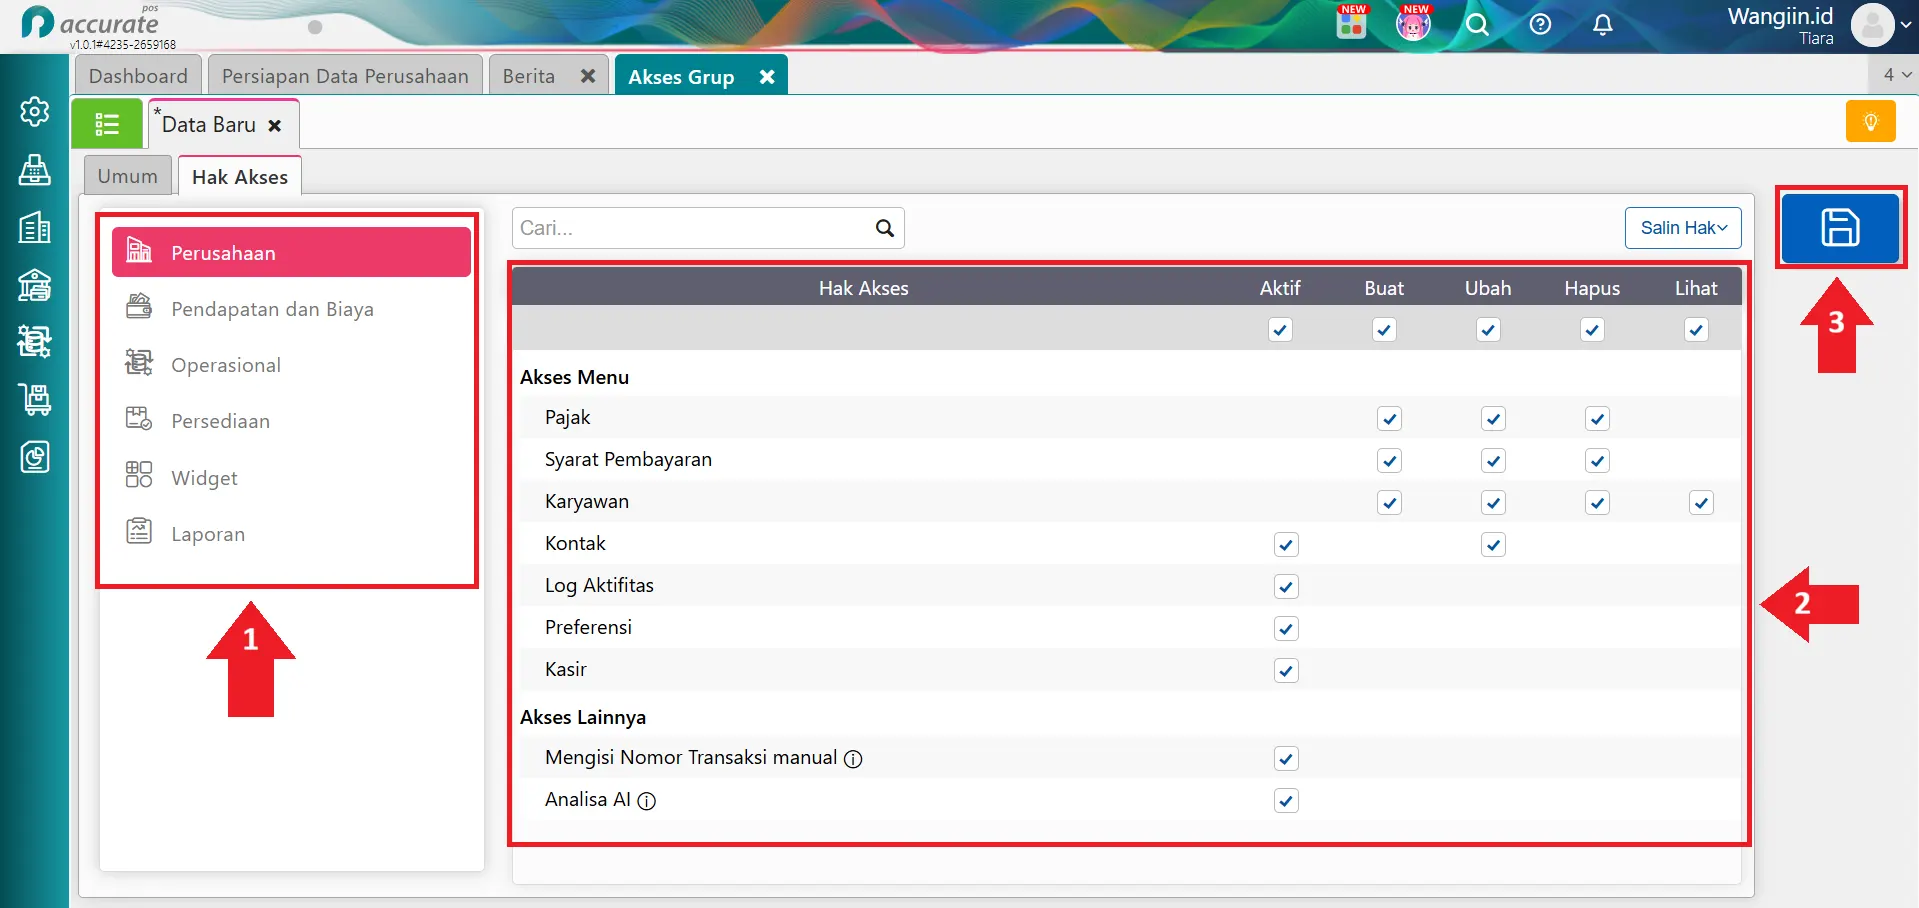Click the search magnifier in Cari field
The image size is (1919, 908).
pyautogui.click(x=885, y=228)
